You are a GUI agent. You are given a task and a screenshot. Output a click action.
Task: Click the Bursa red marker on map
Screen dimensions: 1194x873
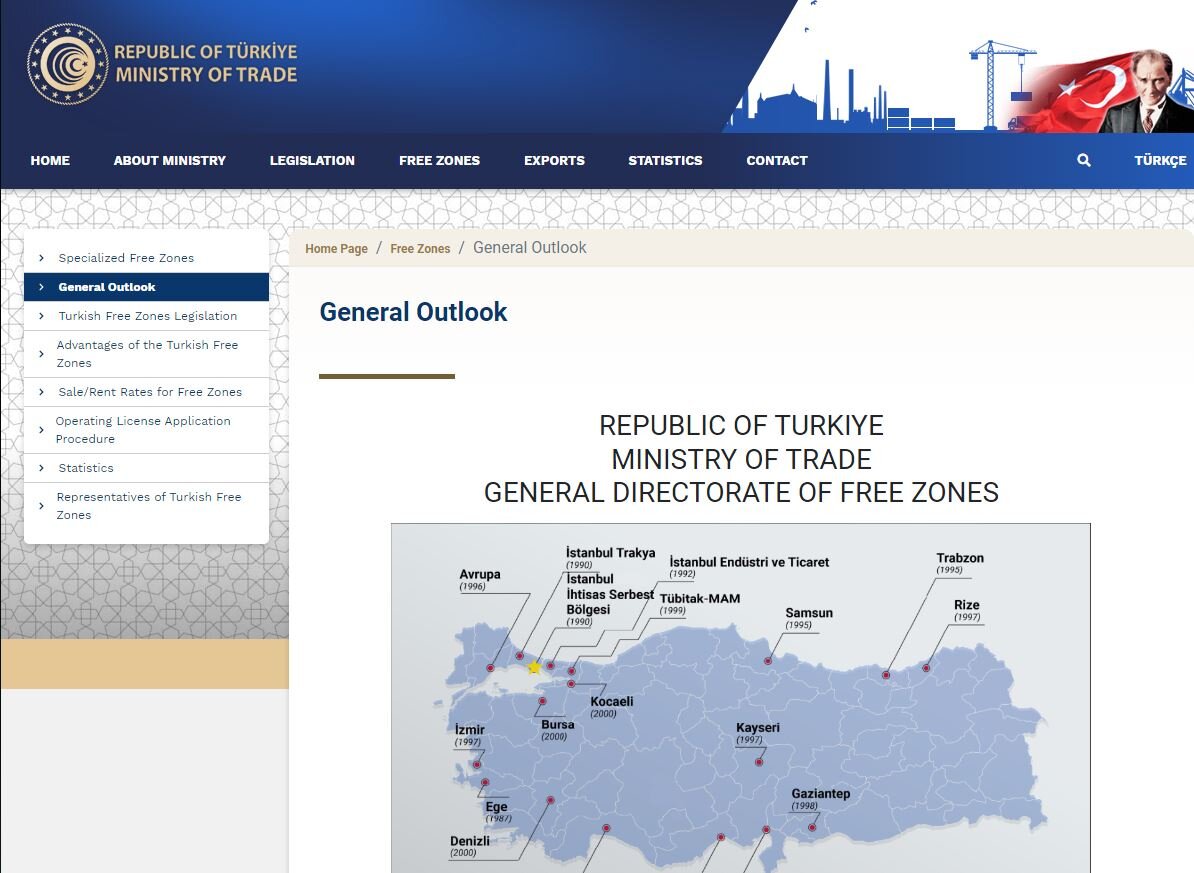click(542, 702)
